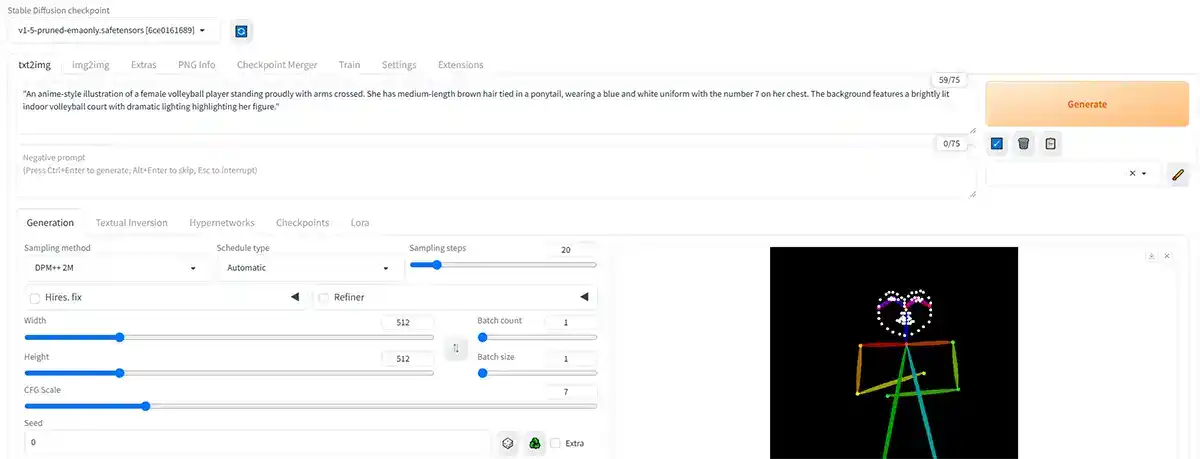Tick the Extra seed checkbox
The height and width of the screenshot is (459, 1200).
coord(555,443)
